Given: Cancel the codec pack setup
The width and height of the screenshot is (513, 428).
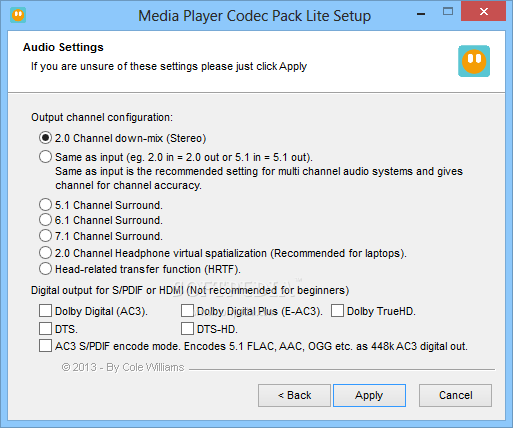Looking at the screenshot, I should tap(455, 395).
